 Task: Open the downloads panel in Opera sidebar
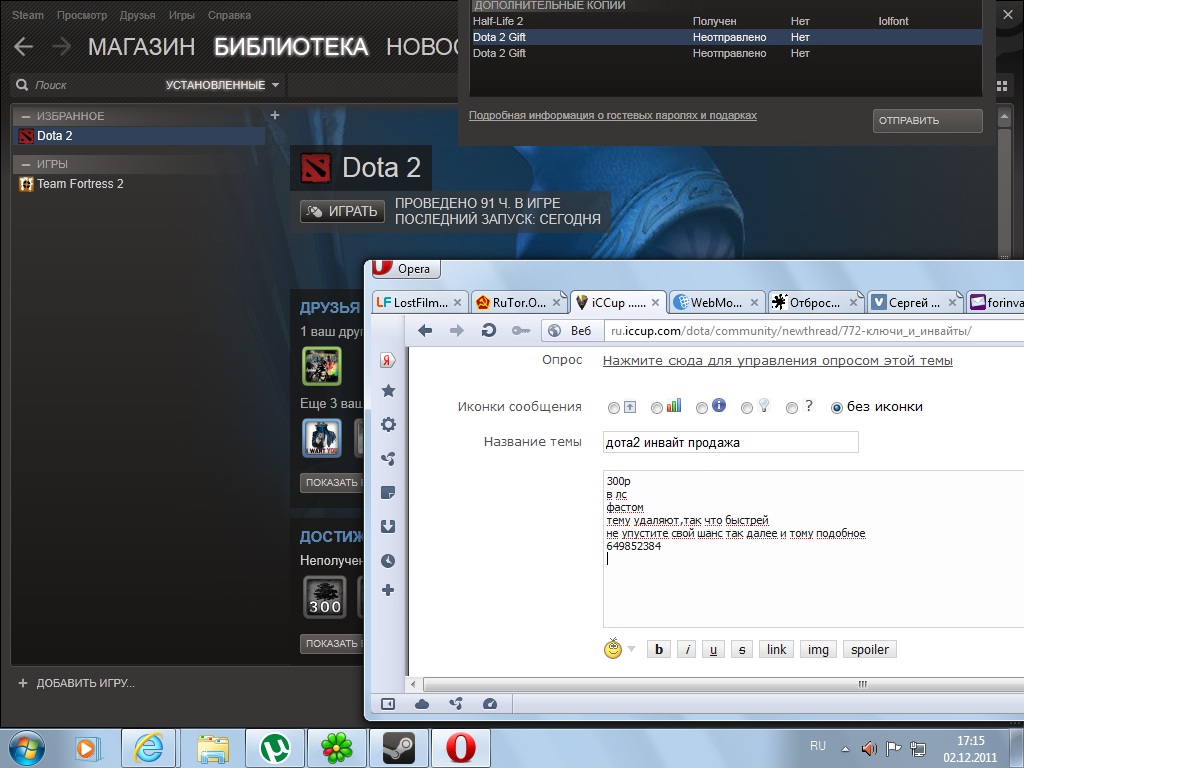[388, 527]
